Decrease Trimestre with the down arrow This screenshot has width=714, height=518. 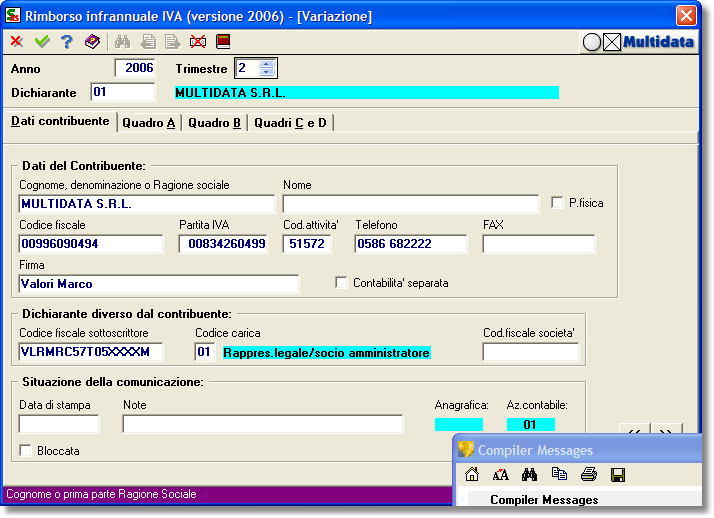click(266, 72)
